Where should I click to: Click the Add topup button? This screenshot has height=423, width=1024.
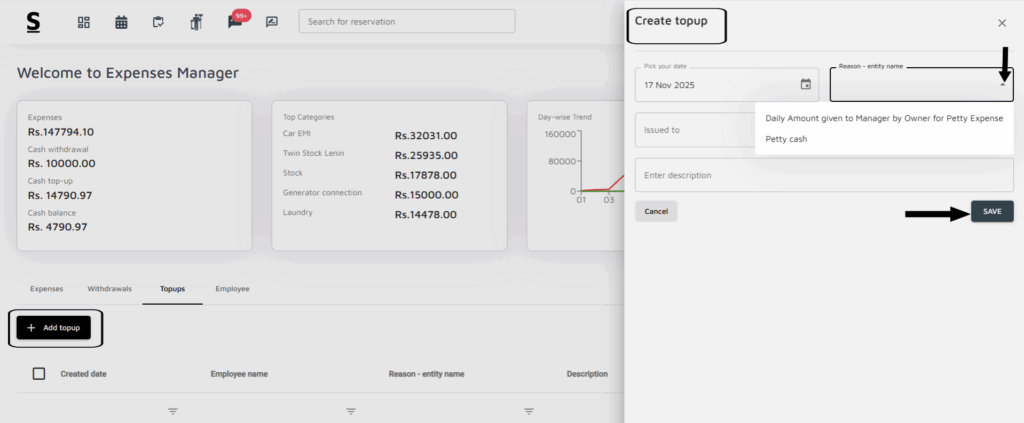click(54, 328)
